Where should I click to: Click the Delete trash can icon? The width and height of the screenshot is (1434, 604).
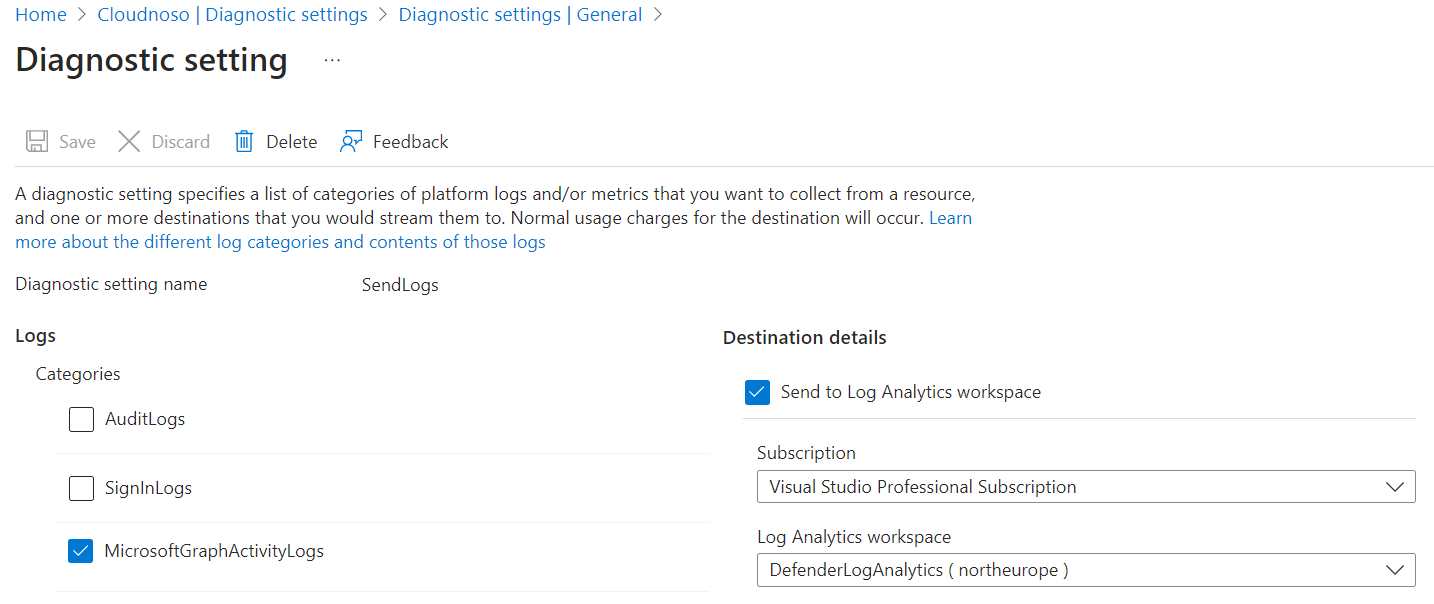[x=244, y=141]
